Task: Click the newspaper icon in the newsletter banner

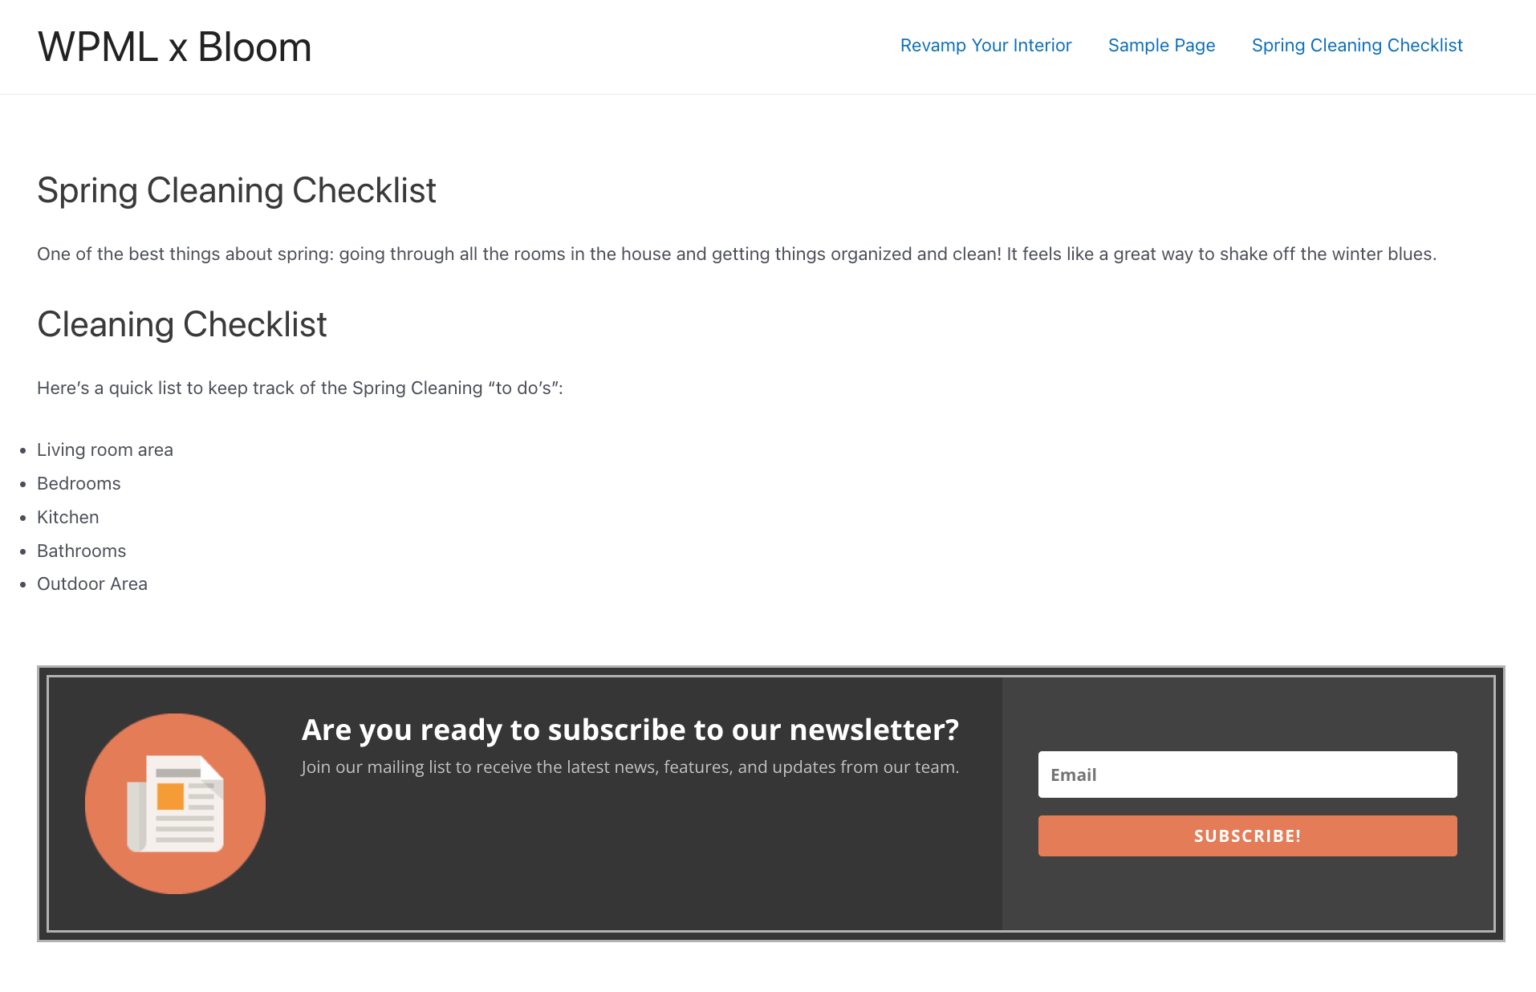Action: [174, 803]
